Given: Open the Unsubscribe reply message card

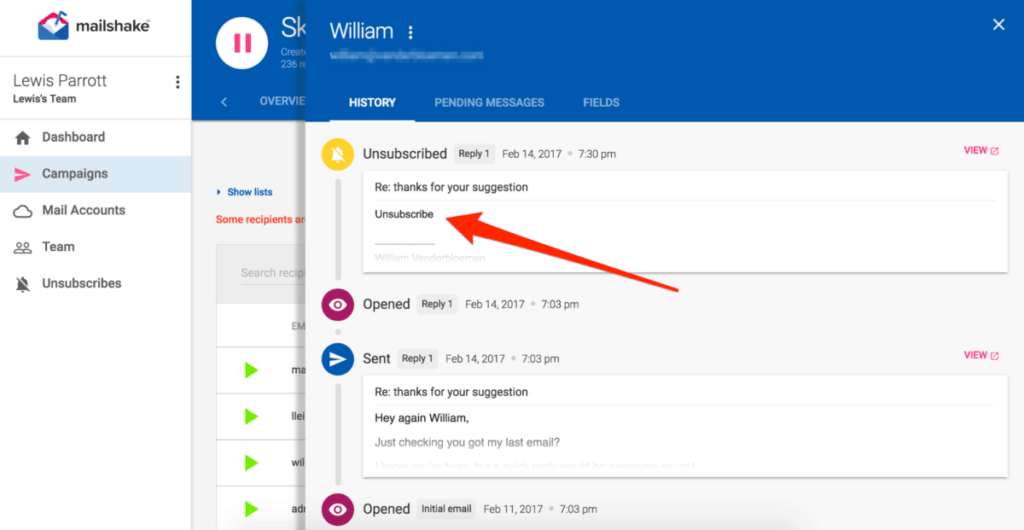Looking at the screenshot, I should coord(685,222).
